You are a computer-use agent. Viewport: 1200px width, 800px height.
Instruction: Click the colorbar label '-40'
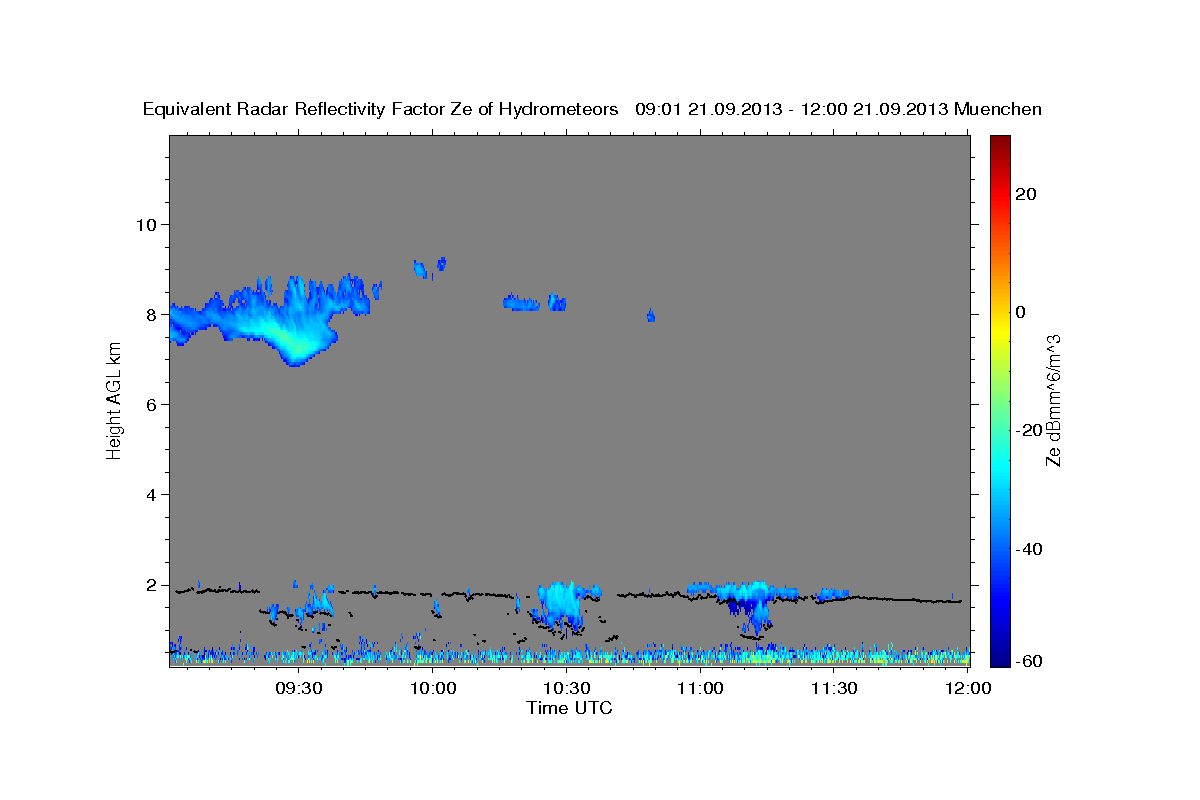click(1029, 548)
